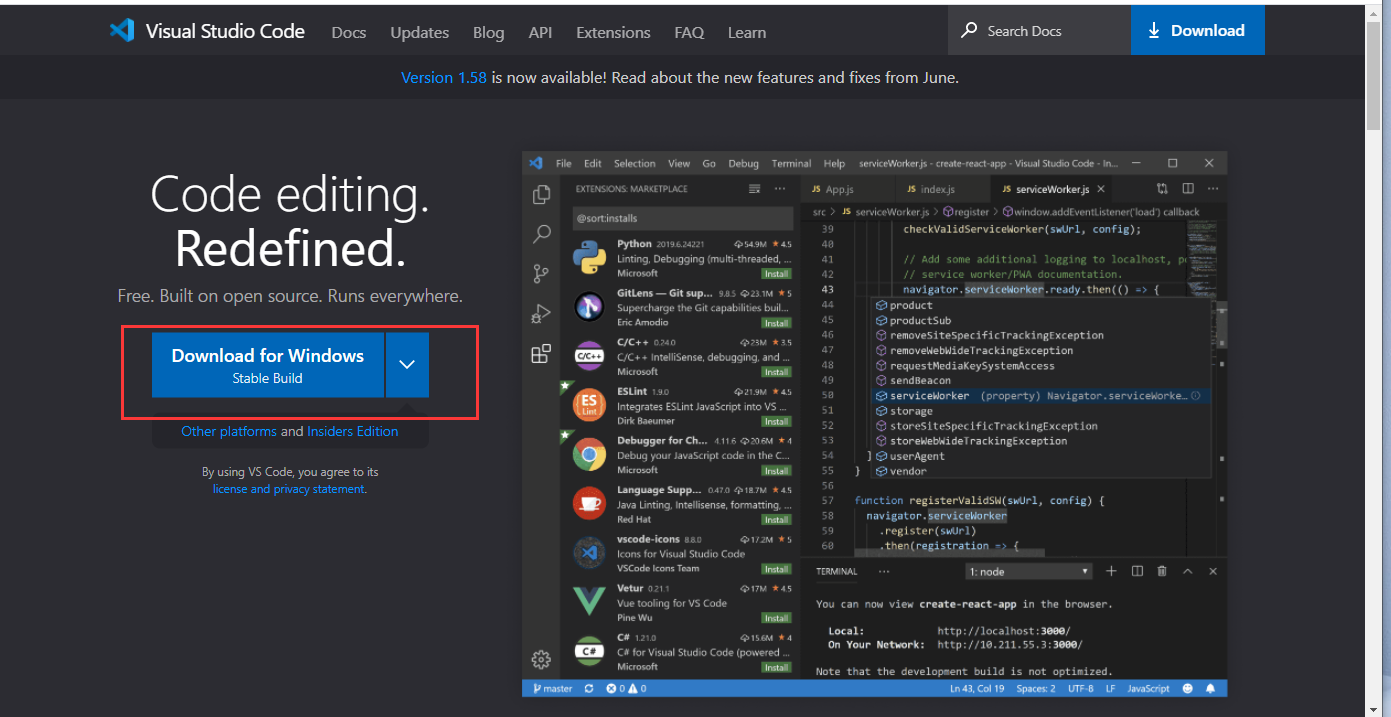Click 'Spaces: 2' in the status bar
Image resolution: width=1391 pixels, height=717 pixels.
pos(1036,689)
